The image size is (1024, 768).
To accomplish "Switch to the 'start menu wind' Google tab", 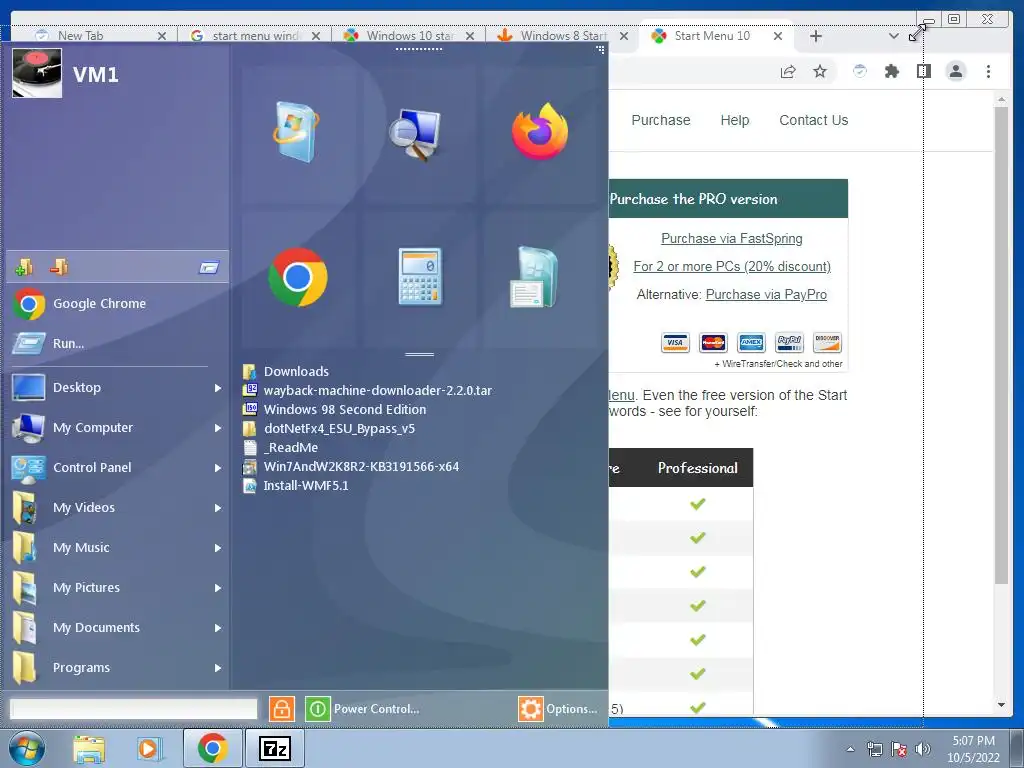I will coord(255,36).
